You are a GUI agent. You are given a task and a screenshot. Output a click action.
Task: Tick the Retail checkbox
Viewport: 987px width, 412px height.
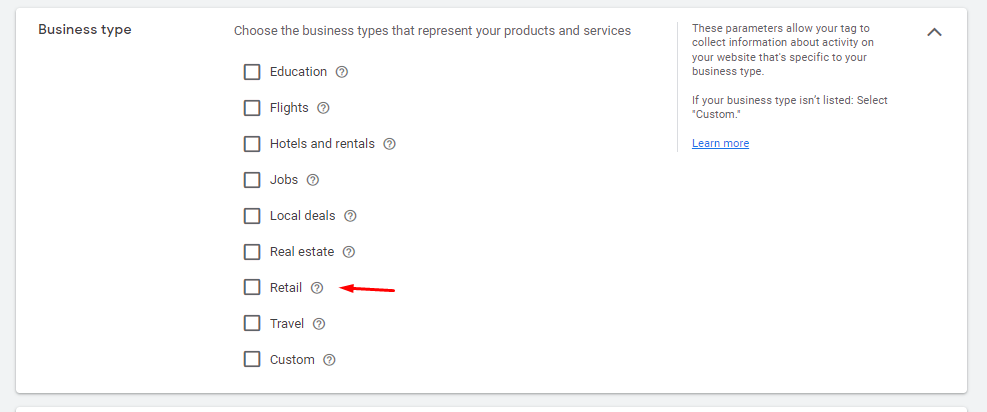252,287
